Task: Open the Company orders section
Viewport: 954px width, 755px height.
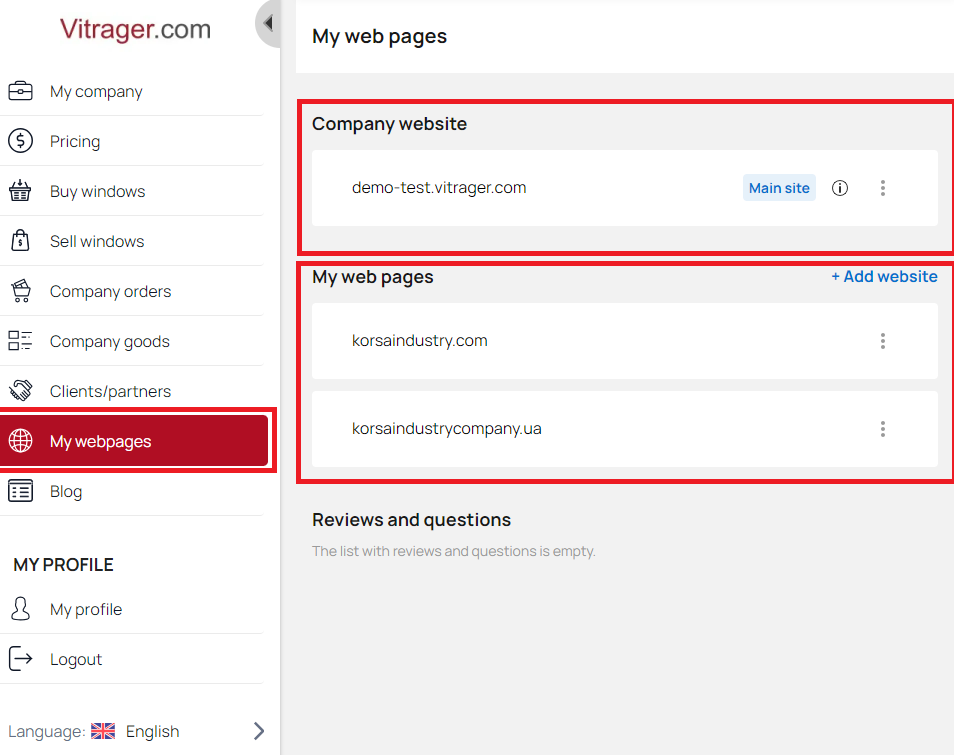Action: 110,291
